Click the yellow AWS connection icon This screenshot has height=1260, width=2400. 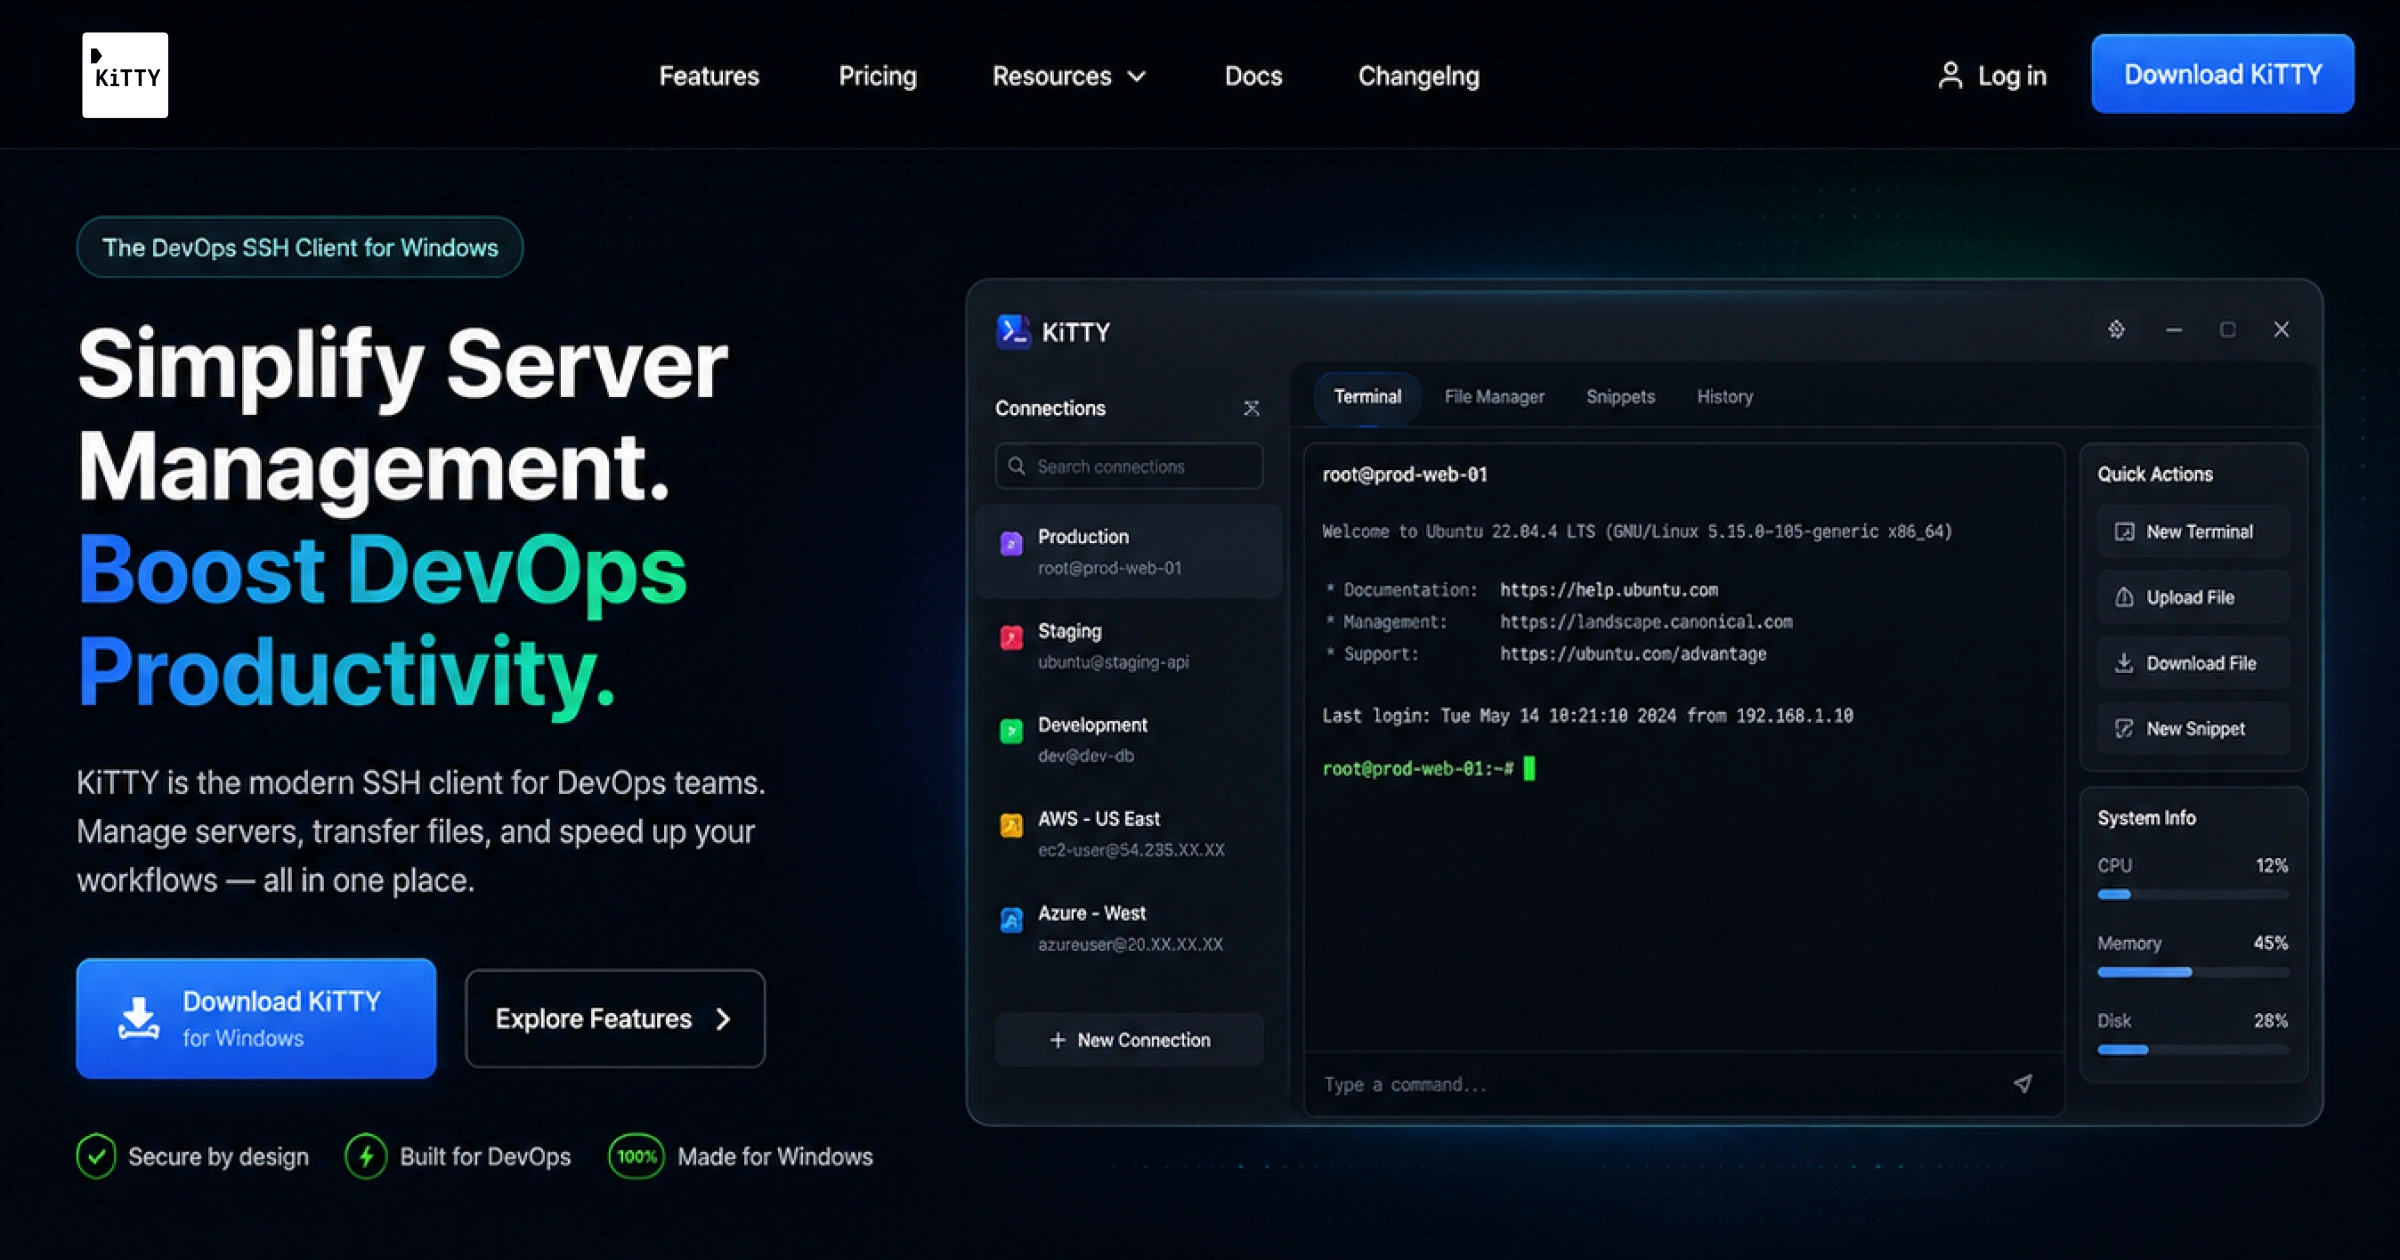(1011, 825)
